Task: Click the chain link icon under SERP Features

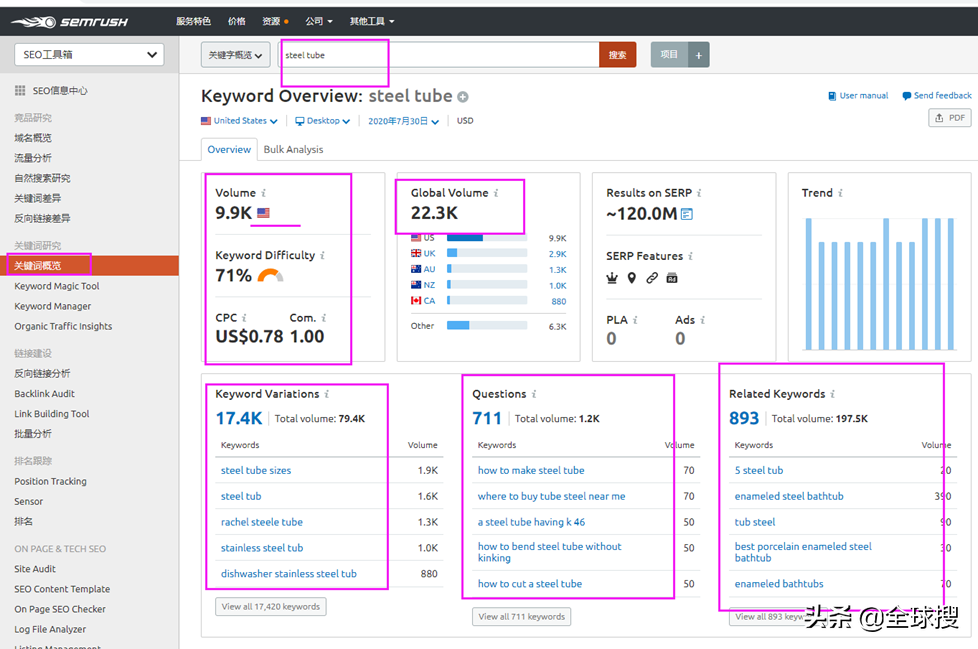Action: click(x=652, y=278)
